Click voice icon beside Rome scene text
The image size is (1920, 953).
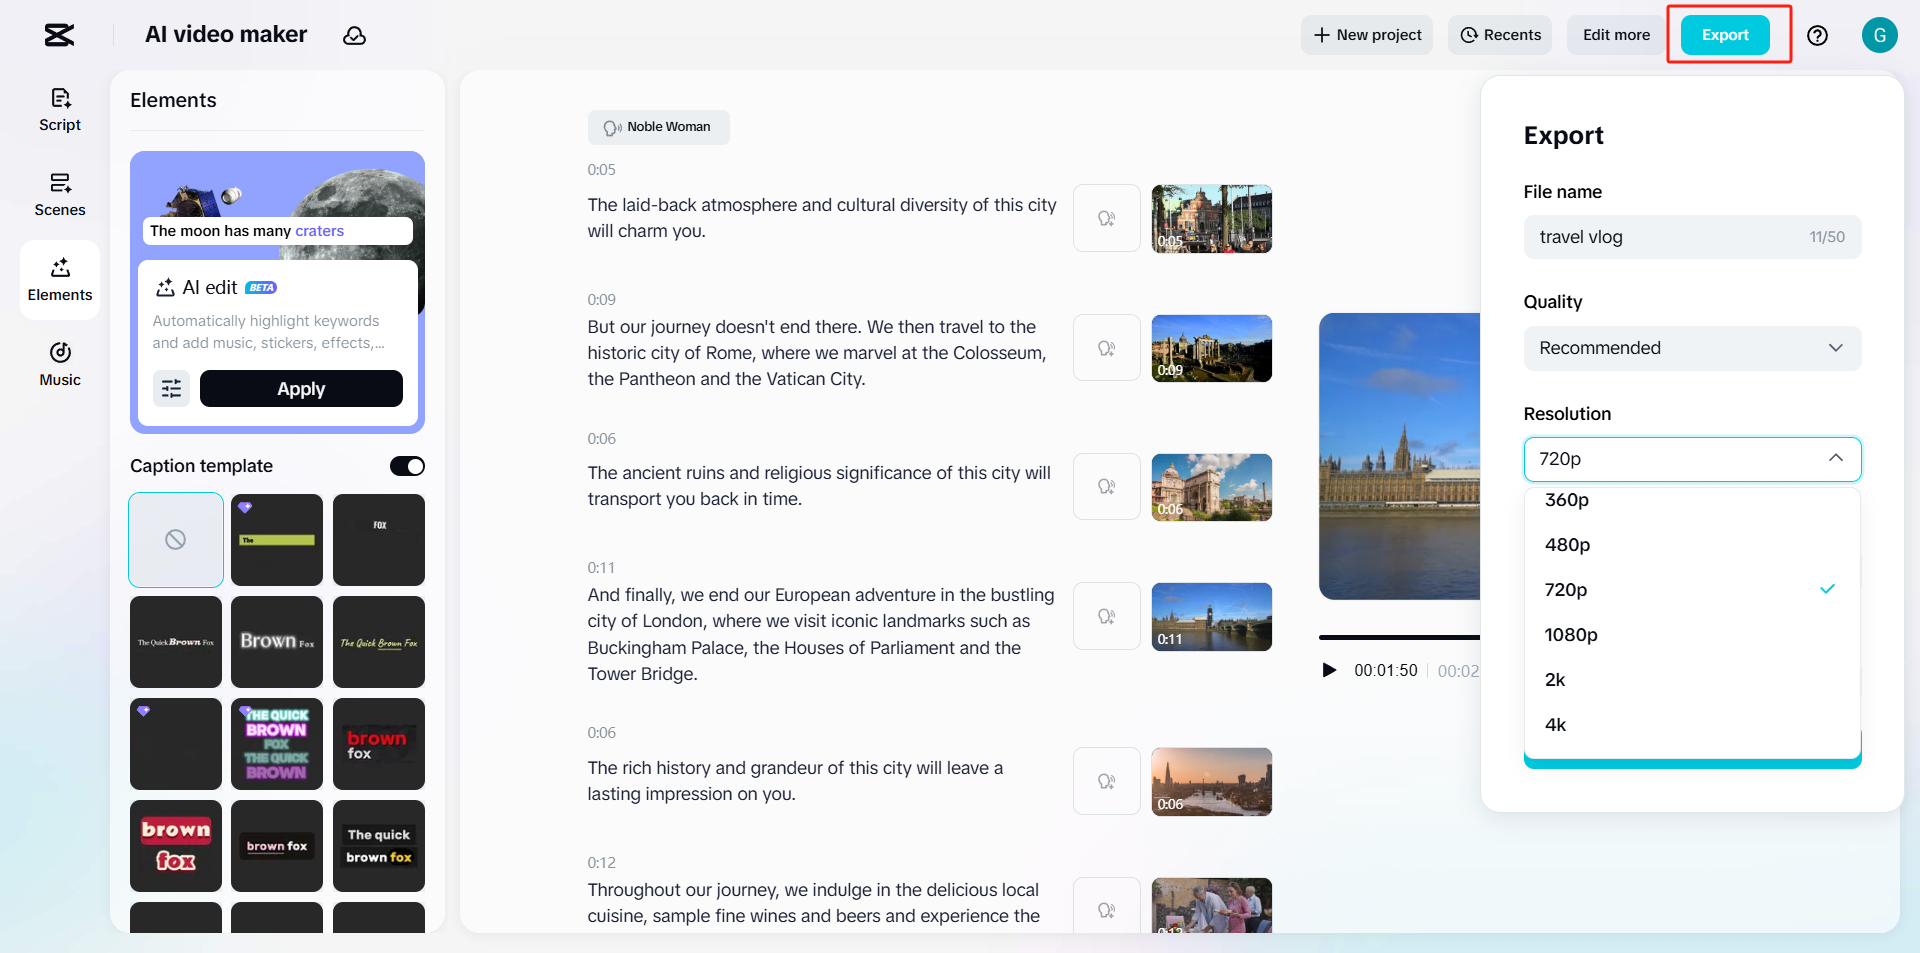pos(1106,348)
